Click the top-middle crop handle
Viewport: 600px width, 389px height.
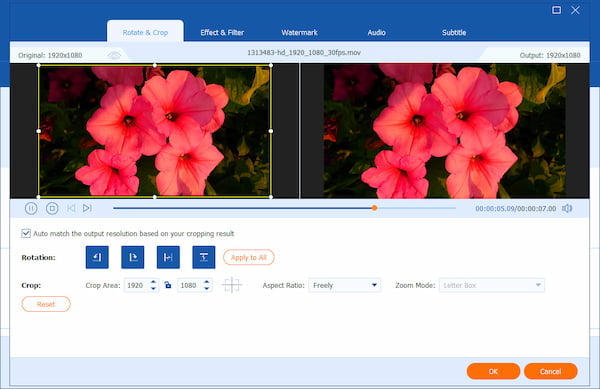[155, 65]
